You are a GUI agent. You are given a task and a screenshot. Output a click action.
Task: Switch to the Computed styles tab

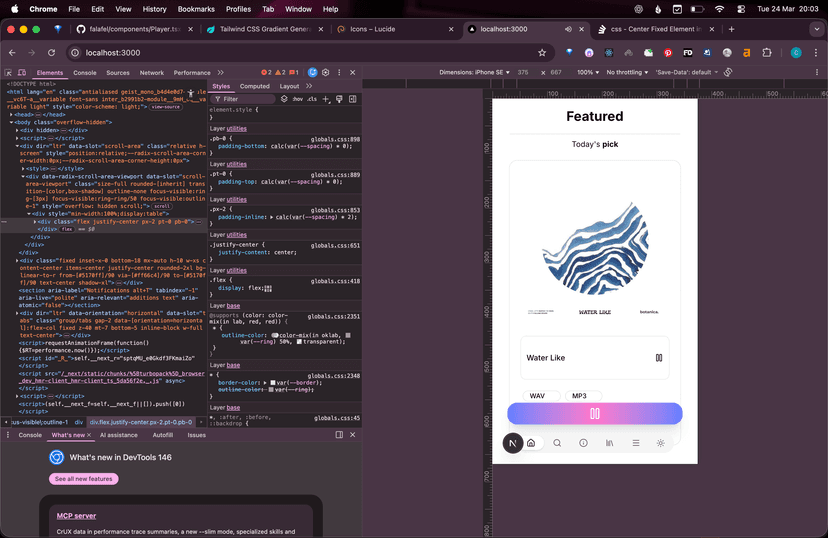(x=254, y=86)
